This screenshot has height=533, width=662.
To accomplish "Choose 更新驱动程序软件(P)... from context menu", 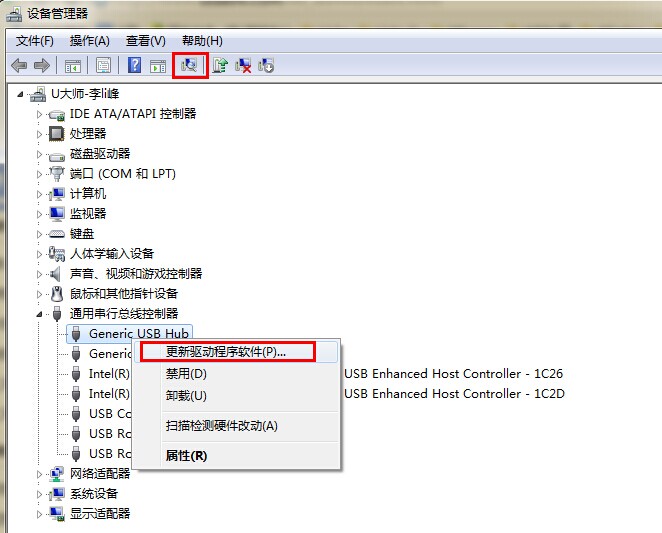I will 236,352.
